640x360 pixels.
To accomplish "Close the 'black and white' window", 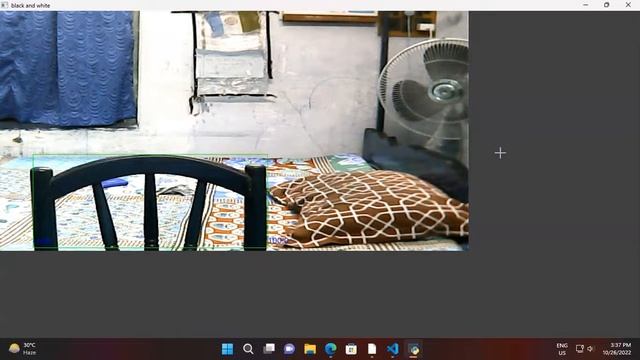I will [628, 5].
